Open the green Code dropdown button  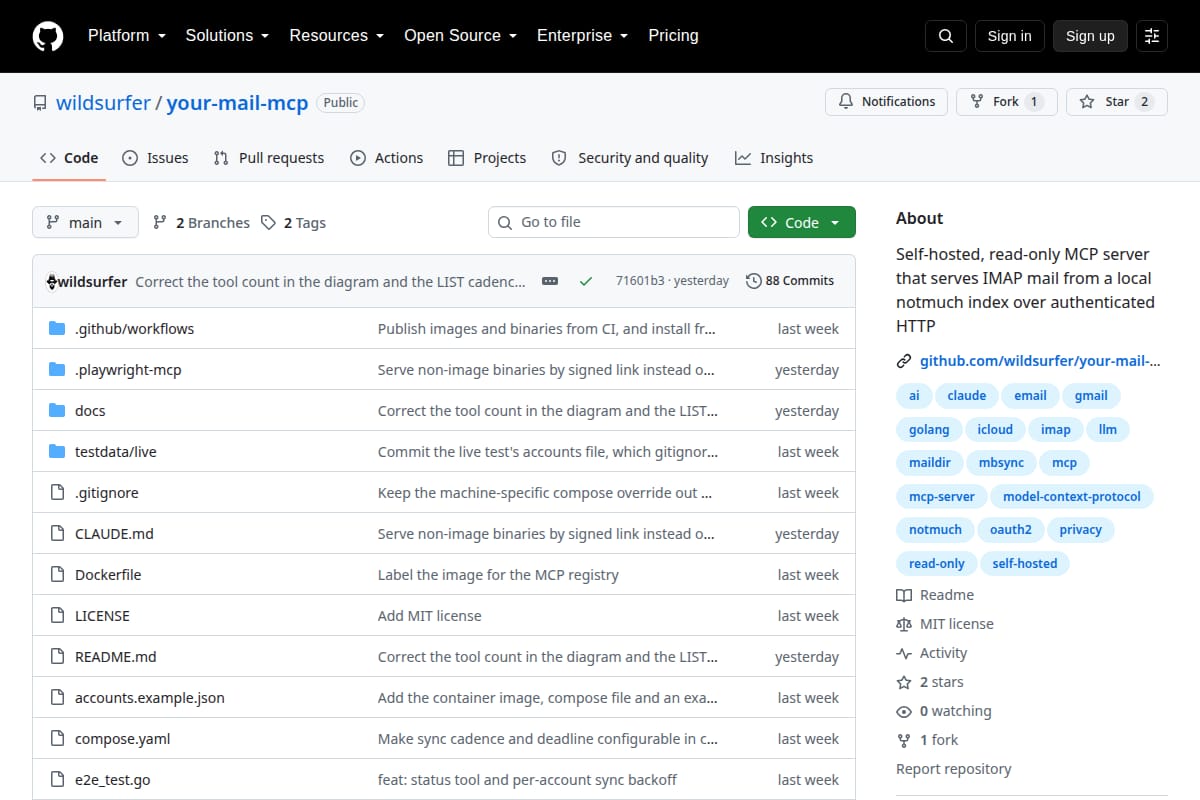point(802,222)
